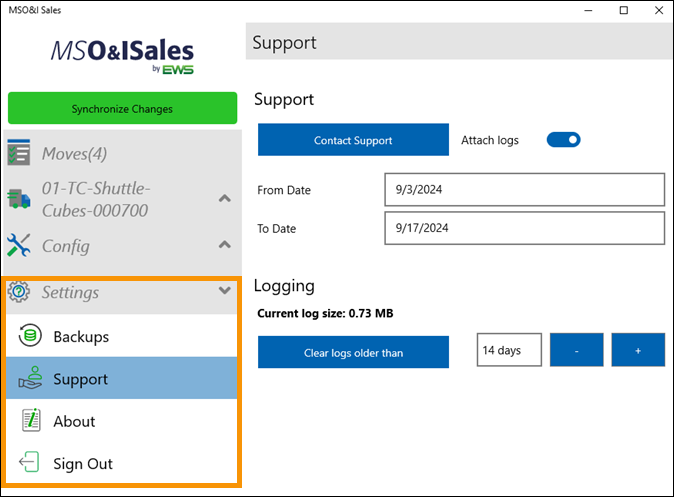Maximize the MSO&I Sales window
Image resolution: width=674 pixels, height=497 pixels.
tap(624, 10)
